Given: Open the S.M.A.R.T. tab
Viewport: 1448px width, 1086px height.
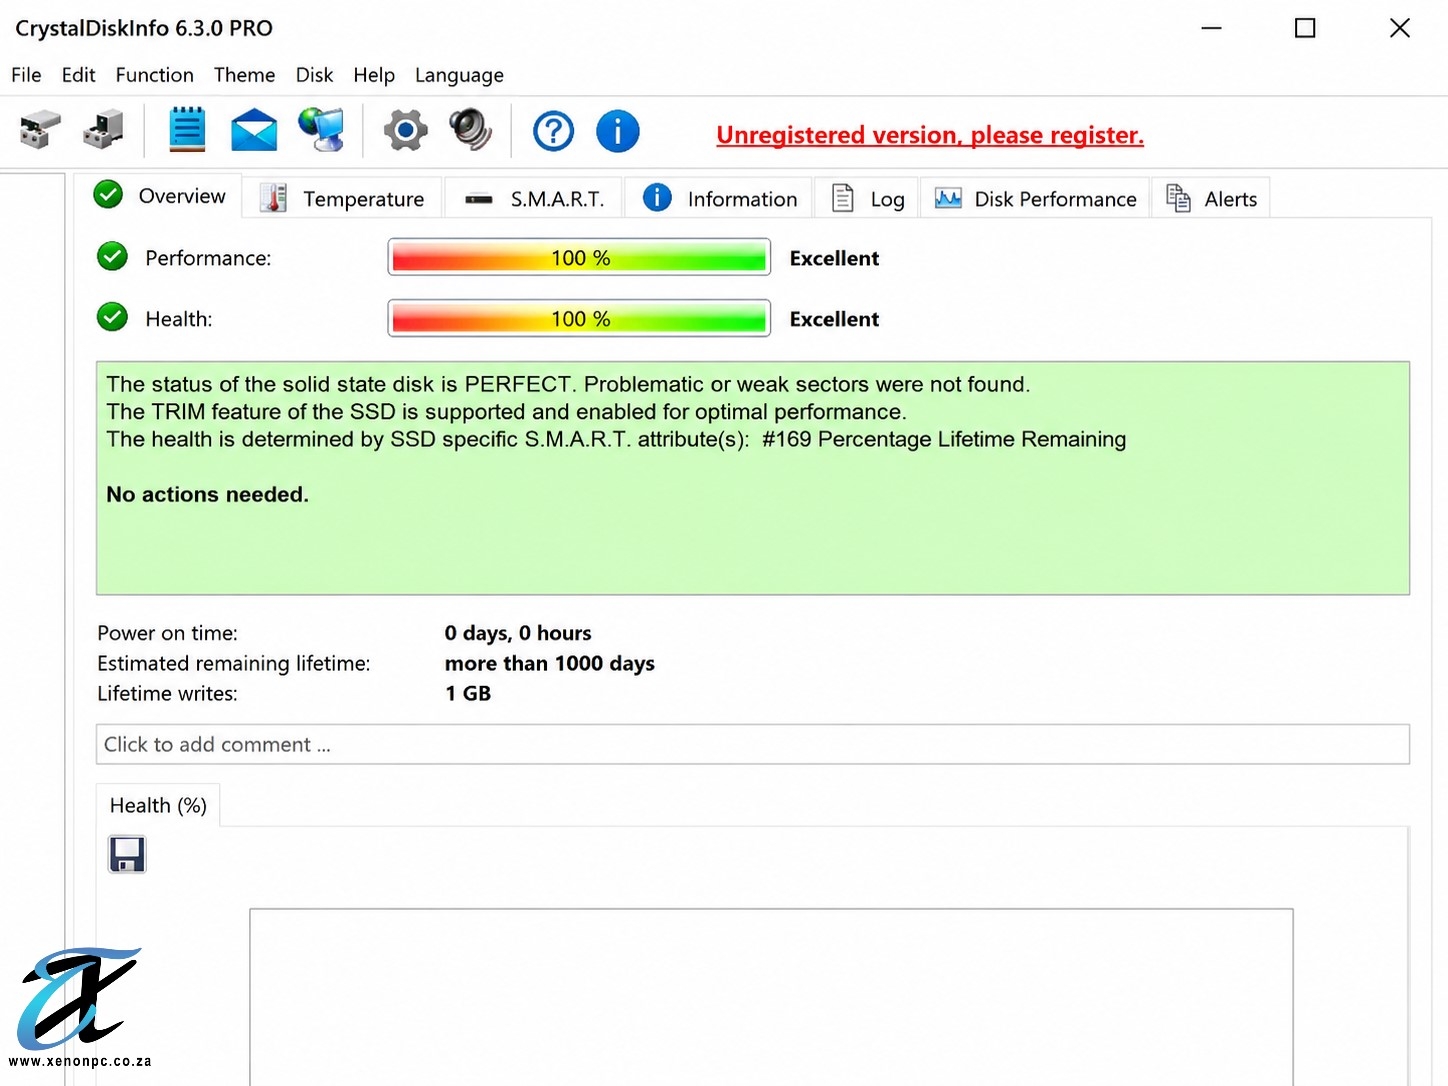Looking at the screenshot, I should (x=534, y=198).
